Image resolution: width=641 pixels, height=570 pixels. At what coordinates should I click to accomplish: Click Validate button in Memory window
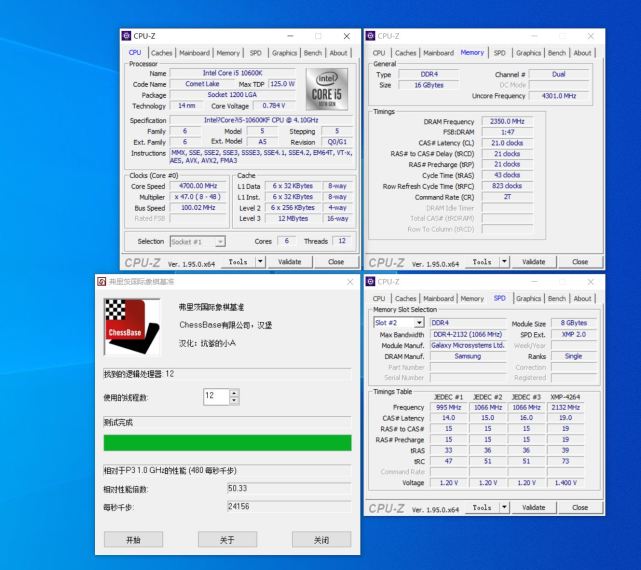coord(534,262)
